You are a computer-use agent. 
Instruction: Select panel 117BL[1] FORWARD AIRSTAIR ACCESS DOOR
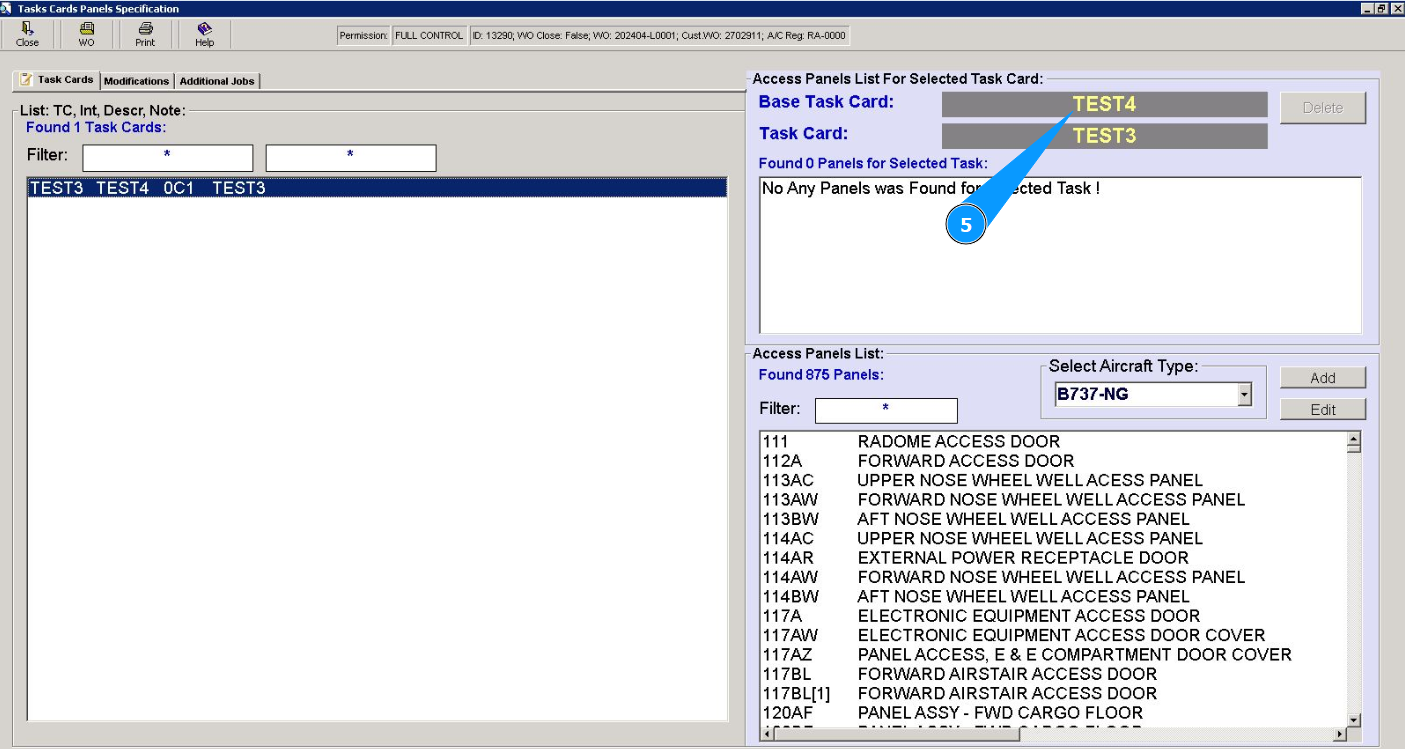pyautogui.click(x=1054, y=693)
